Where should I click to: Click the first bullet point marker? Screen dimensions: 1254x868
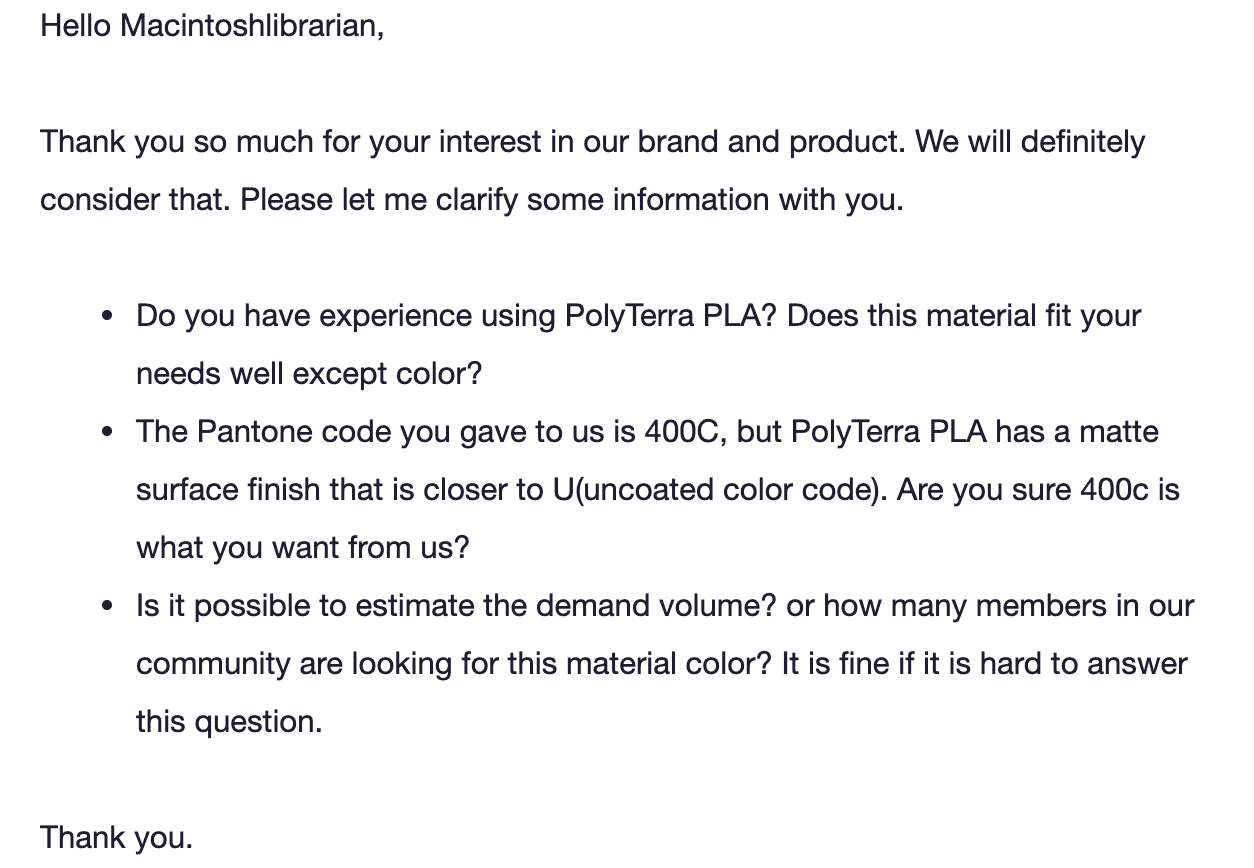[x=107, y=317]
